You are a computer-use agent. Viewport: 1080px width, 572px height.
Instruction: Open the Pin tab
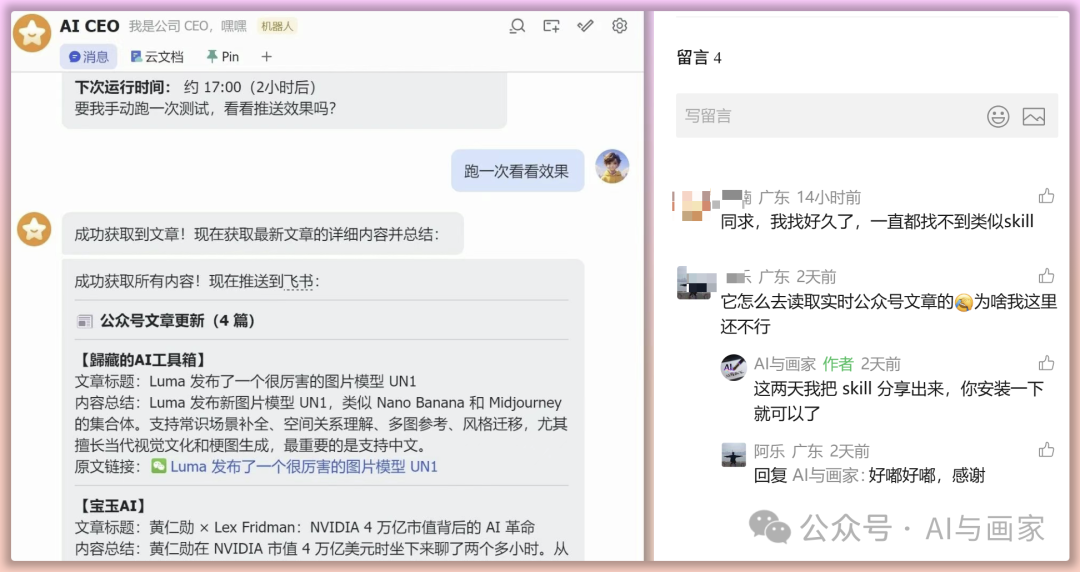tap(222, 57)
